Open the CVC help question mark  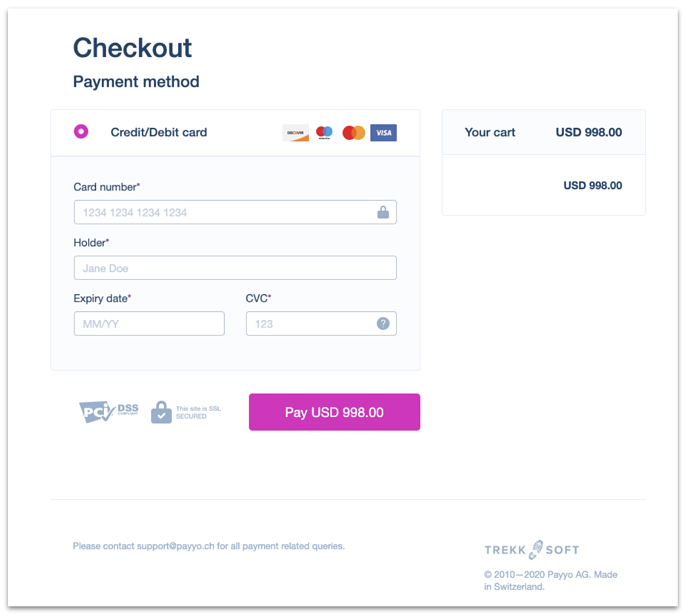(x=383, y=323)
